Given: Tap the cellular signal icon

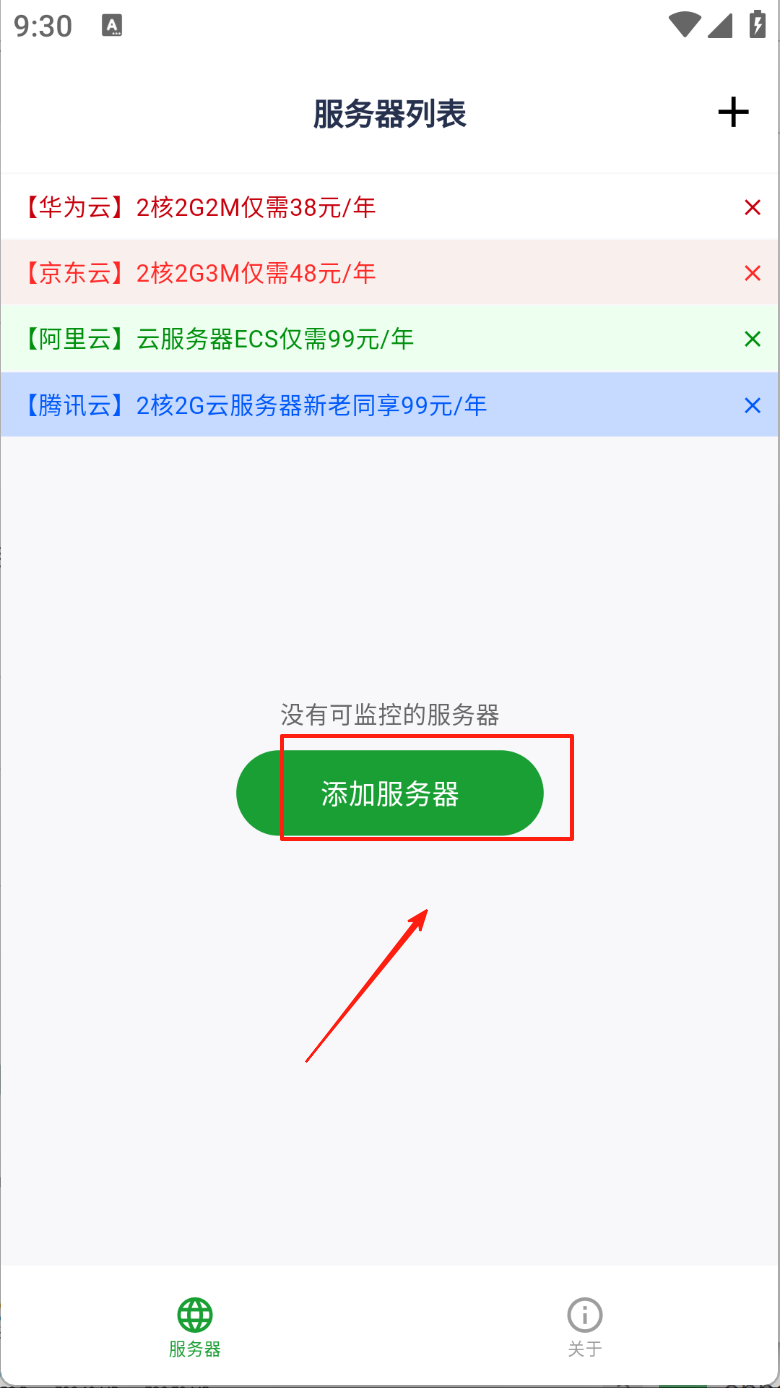Looking at the screenshot, I should (719, 25).
